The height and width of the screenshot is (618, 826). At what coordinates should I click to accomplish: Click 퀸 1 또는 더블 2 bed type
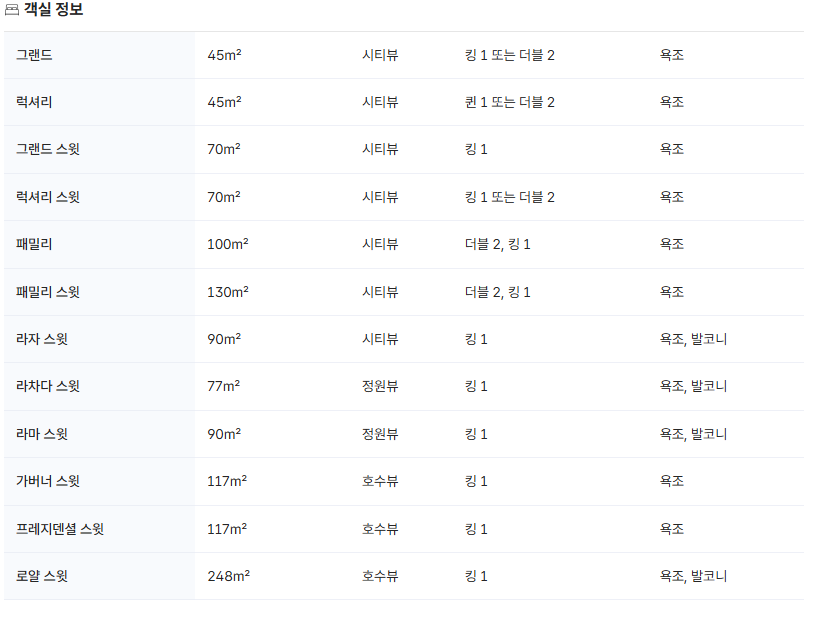[x=509, y=102]
